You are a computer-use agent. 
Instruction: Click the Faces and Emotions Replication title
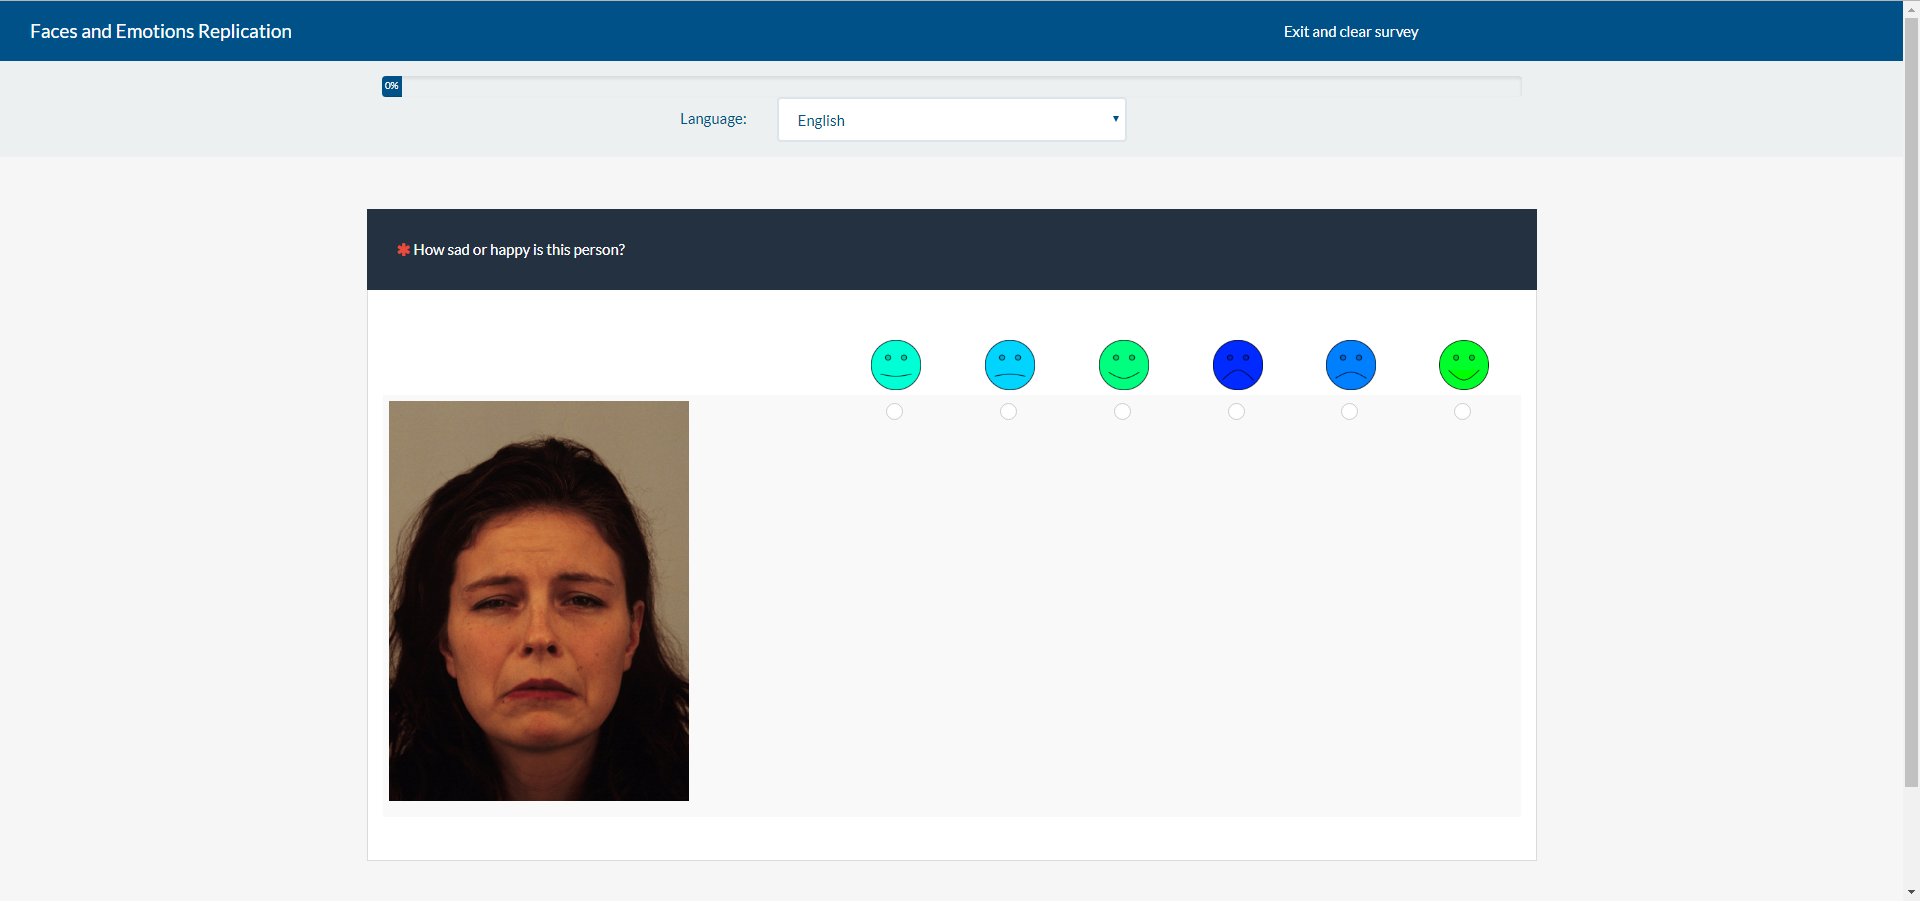click(161, 32)
